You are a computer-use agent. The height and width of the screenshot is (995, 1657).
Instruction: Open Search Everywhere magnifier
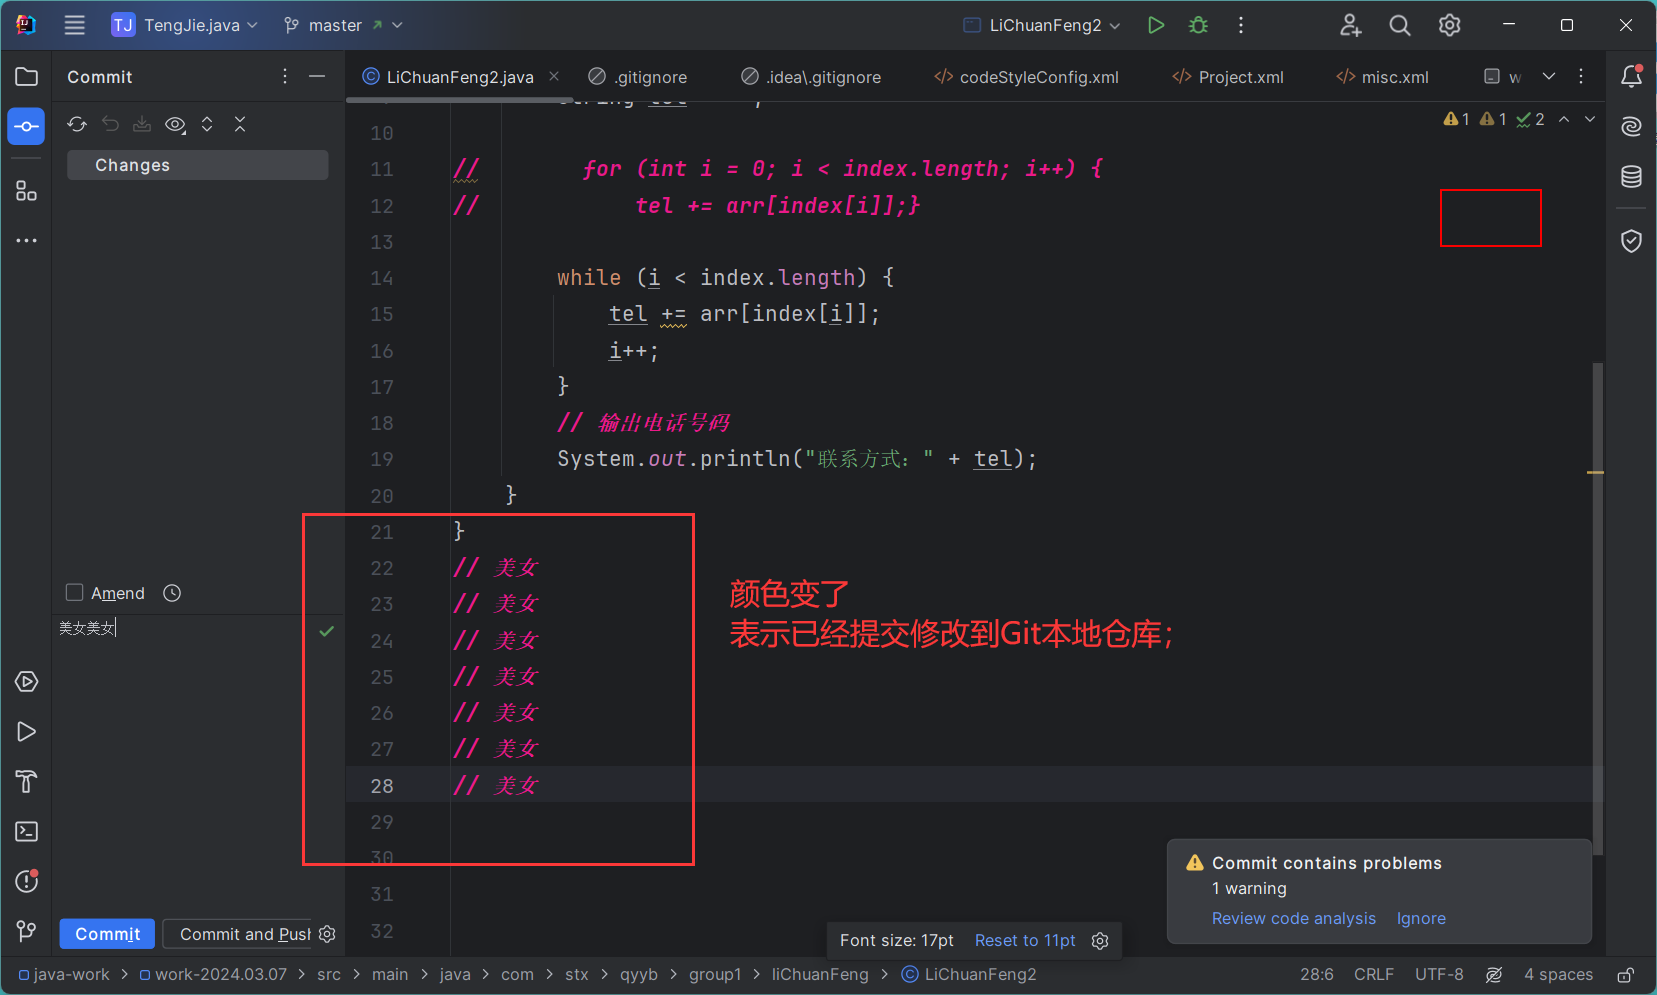click(1400, 25)
